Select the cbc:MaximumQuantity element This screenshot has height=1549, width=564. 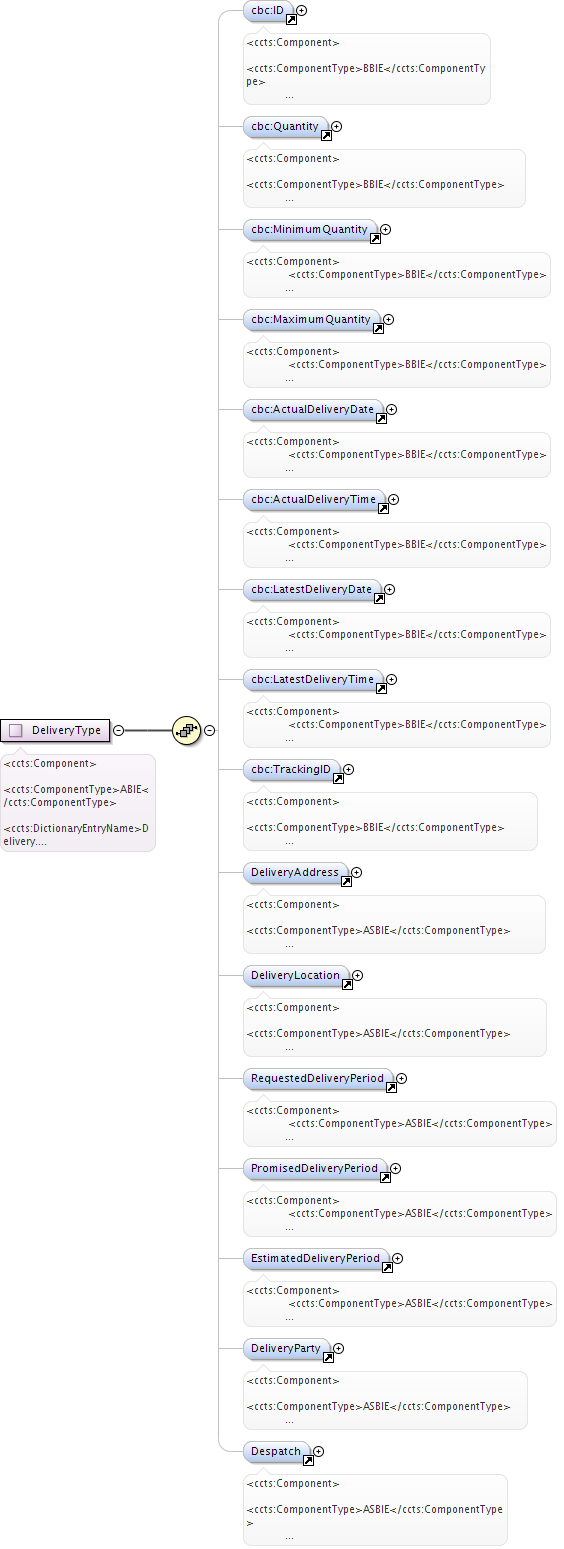tap(312, 320)
